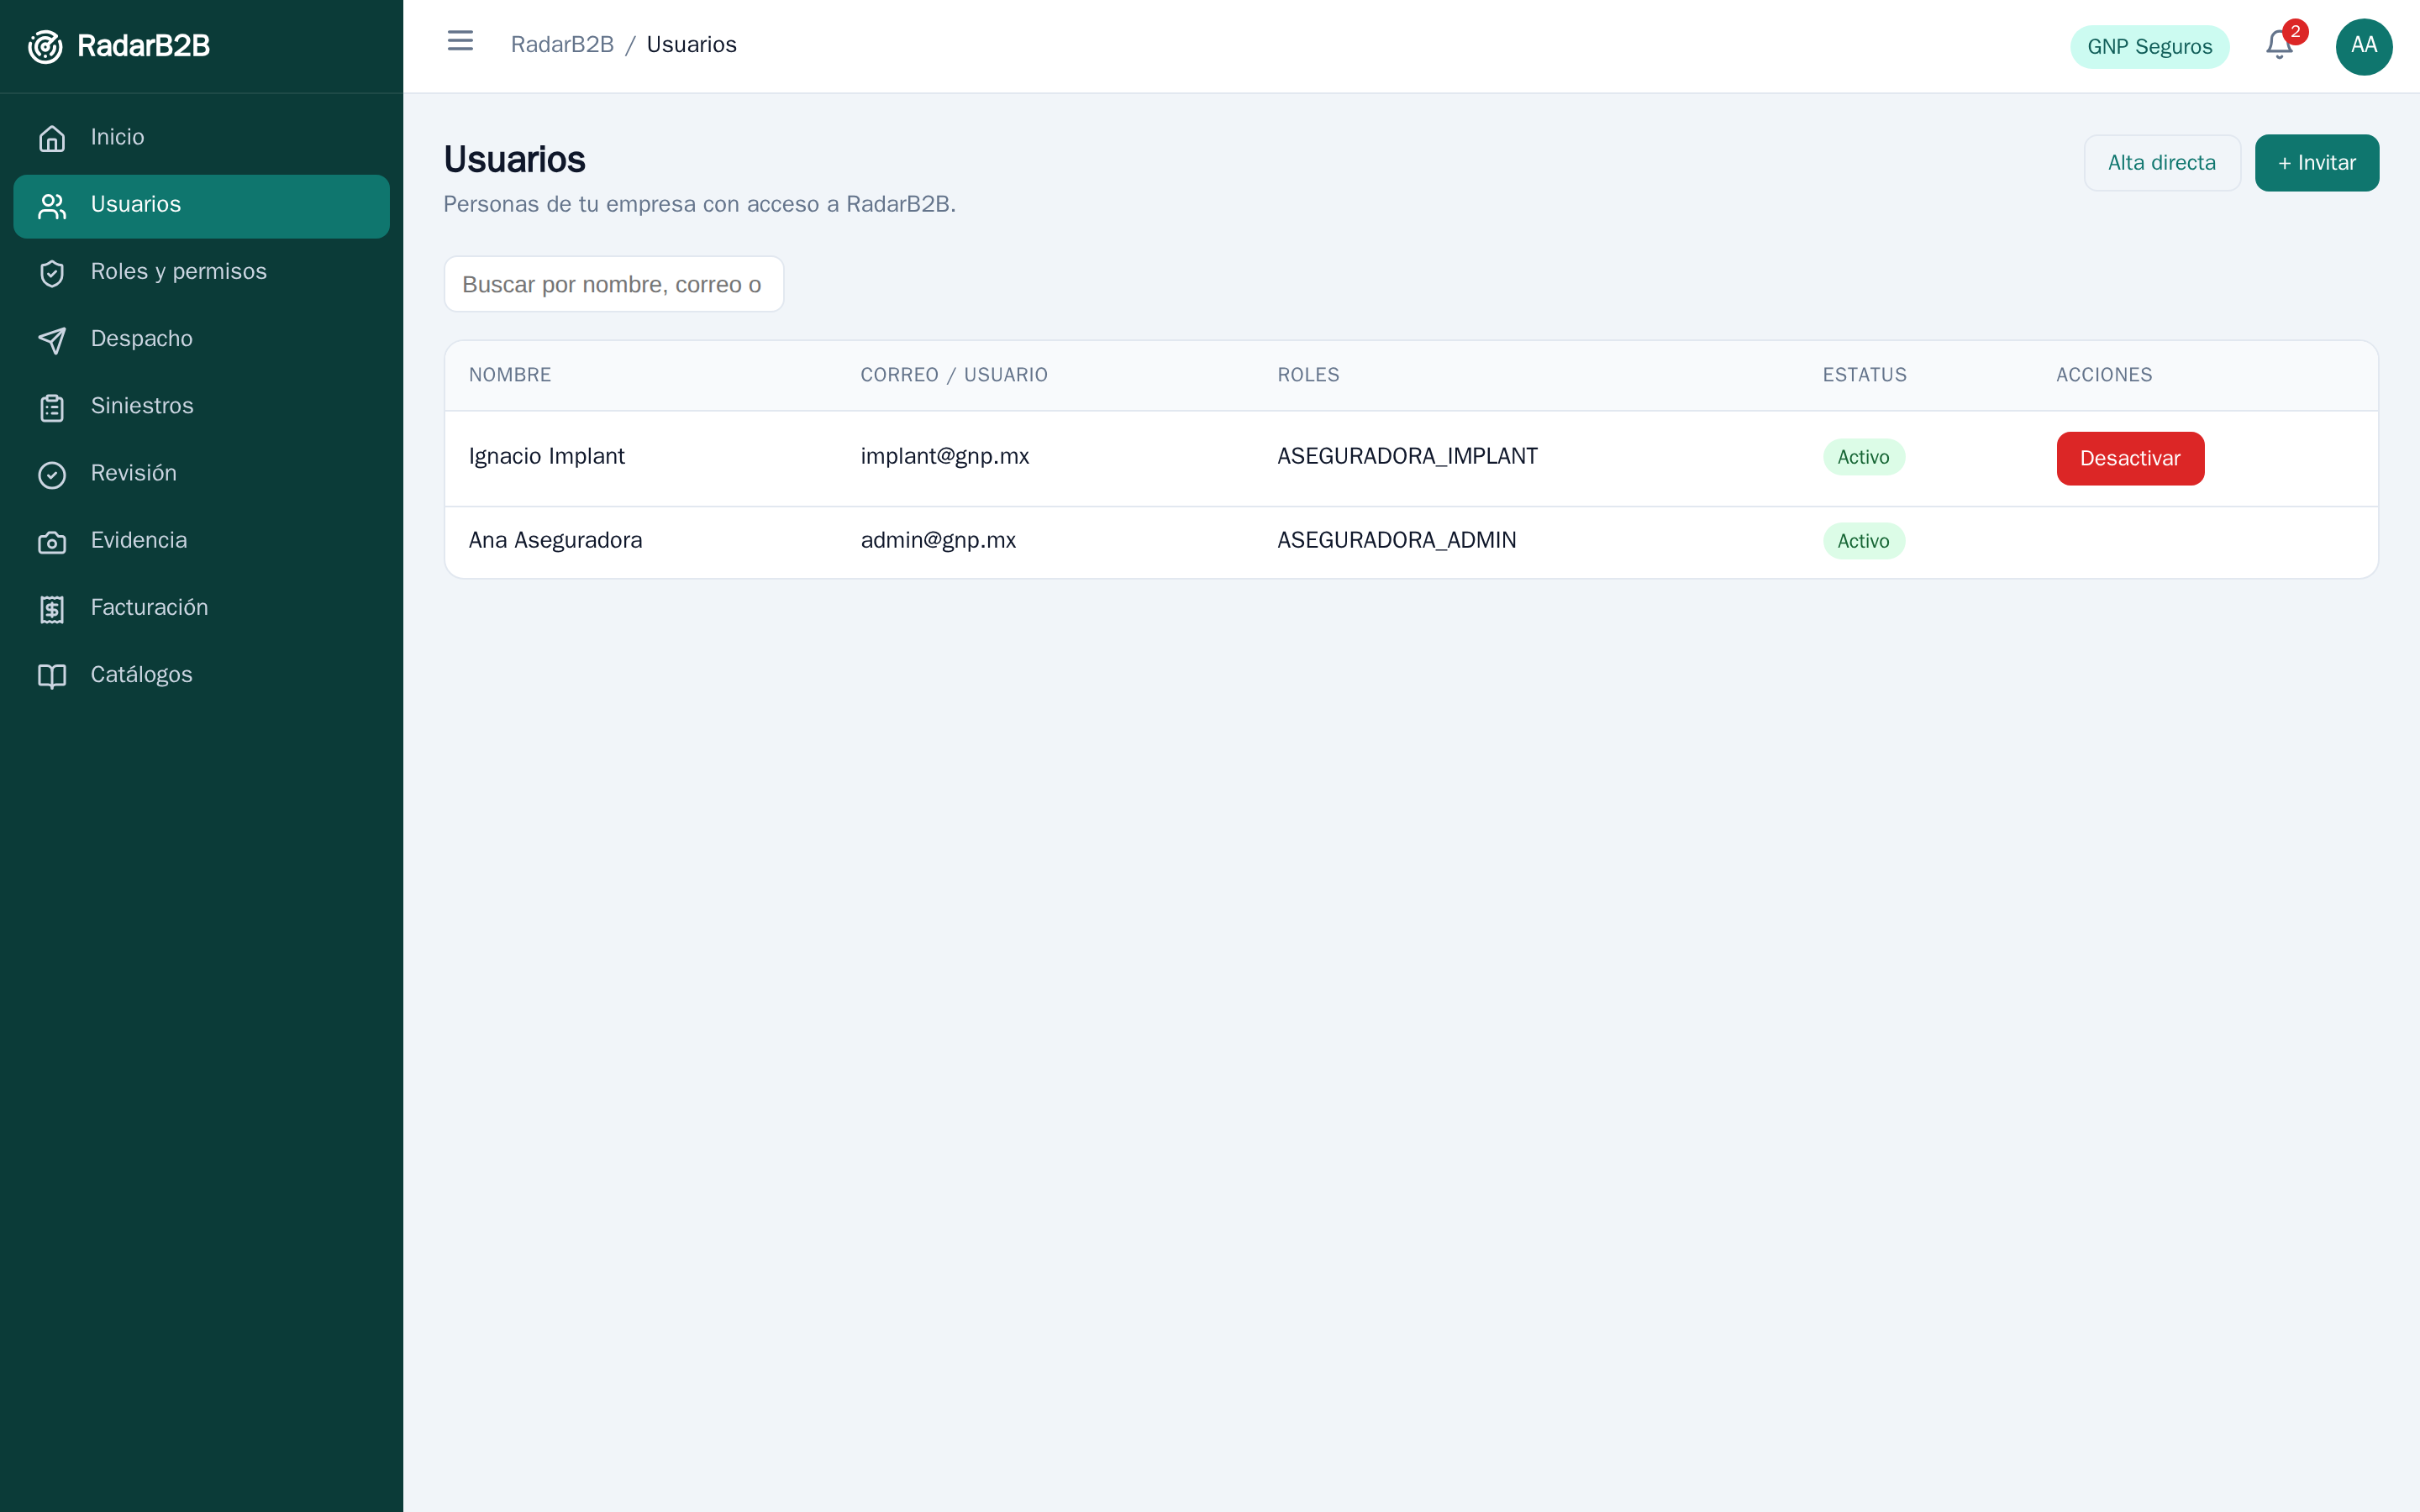This screenshot has height=1512, width=2420.
Task: Click the Alta directa button
Action: coord(2162,163)
